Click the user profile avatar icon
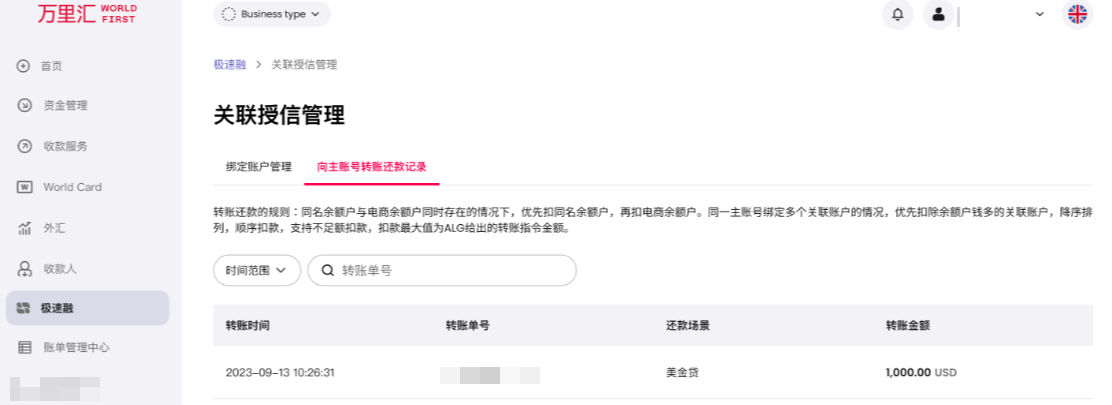The width and height of the screenshot is (1112, 405). click(x=938, y=14)
